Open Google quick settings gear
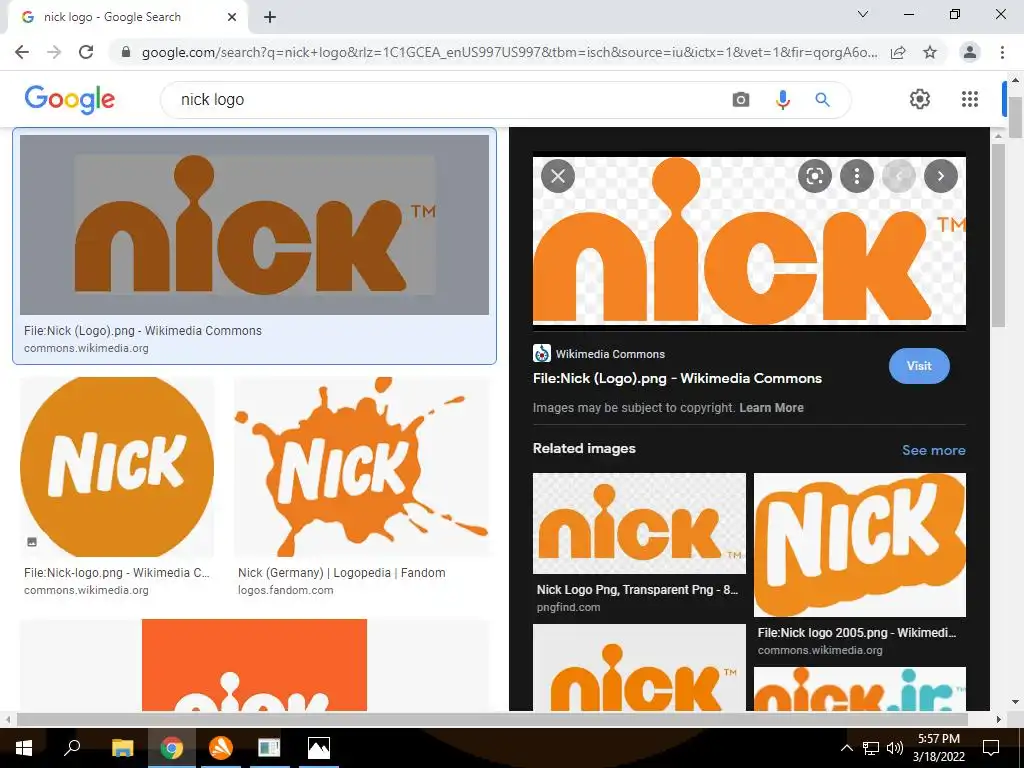This screenshot has height=768, width=1024. coord(920,99)
